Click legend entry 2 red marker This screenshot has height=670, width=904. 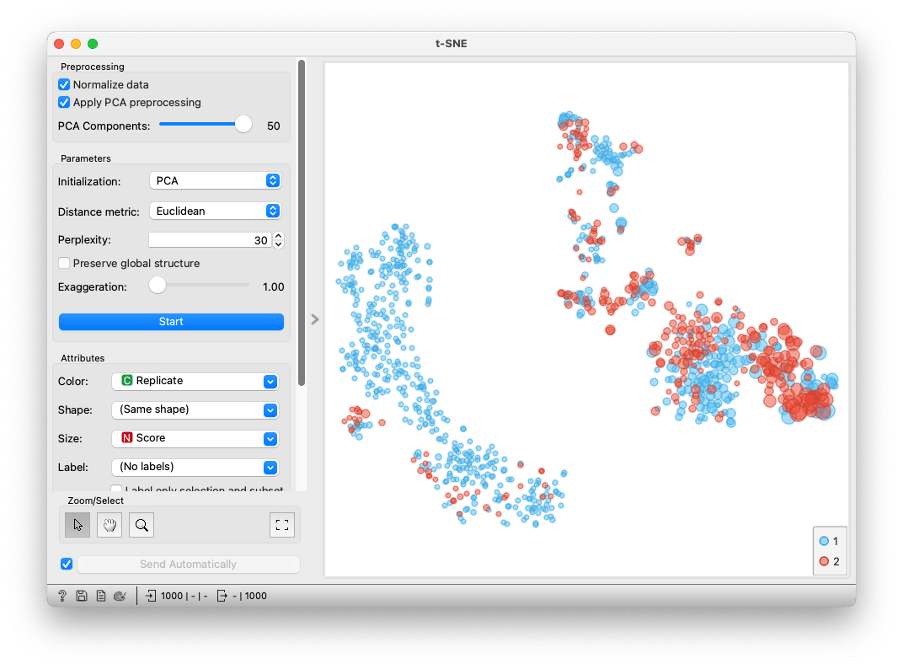[x=824, y=561]
